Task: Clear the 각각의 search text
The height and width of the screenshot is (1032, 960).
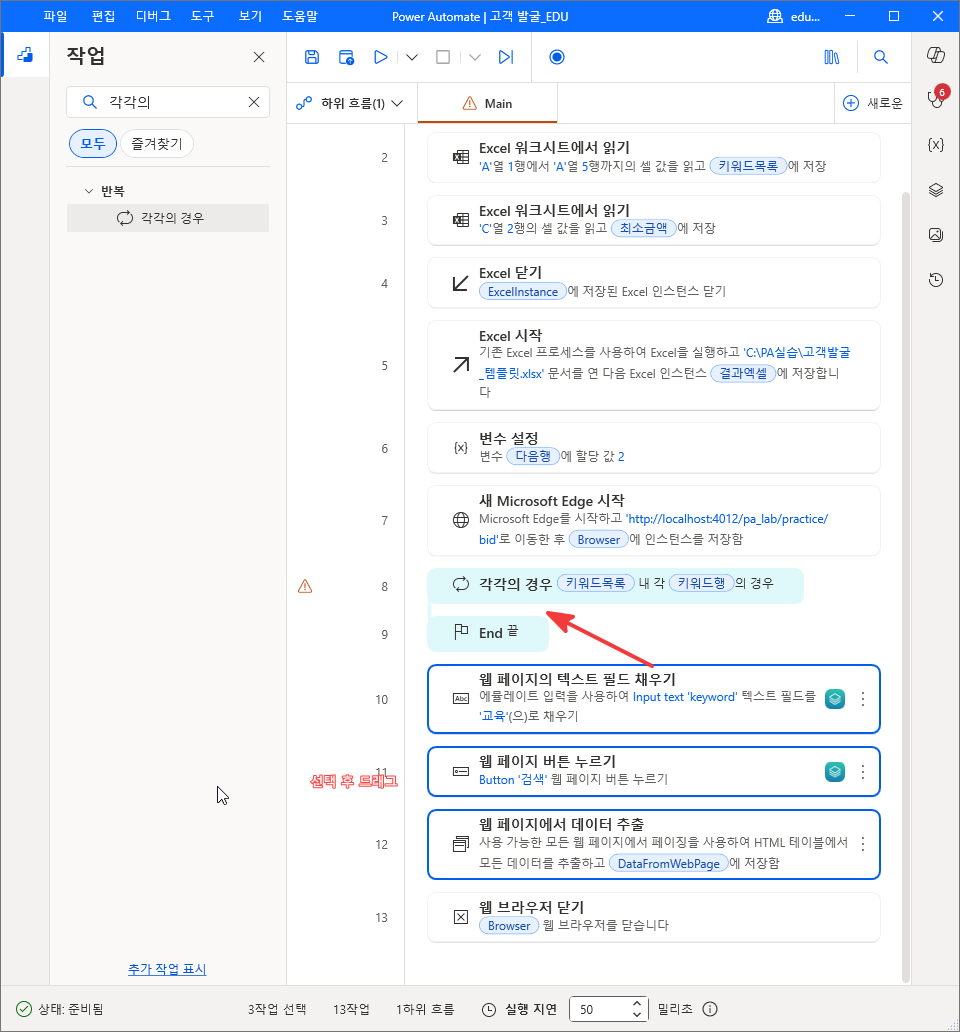Action: pyautogui.click(x=254, y=102)
